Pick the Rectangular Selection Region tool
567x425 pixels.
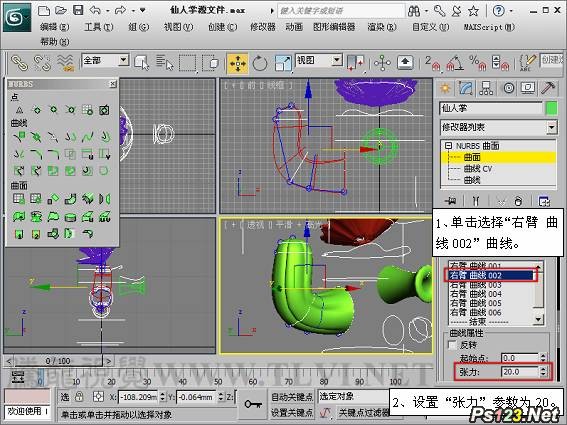tap(188, 62)
